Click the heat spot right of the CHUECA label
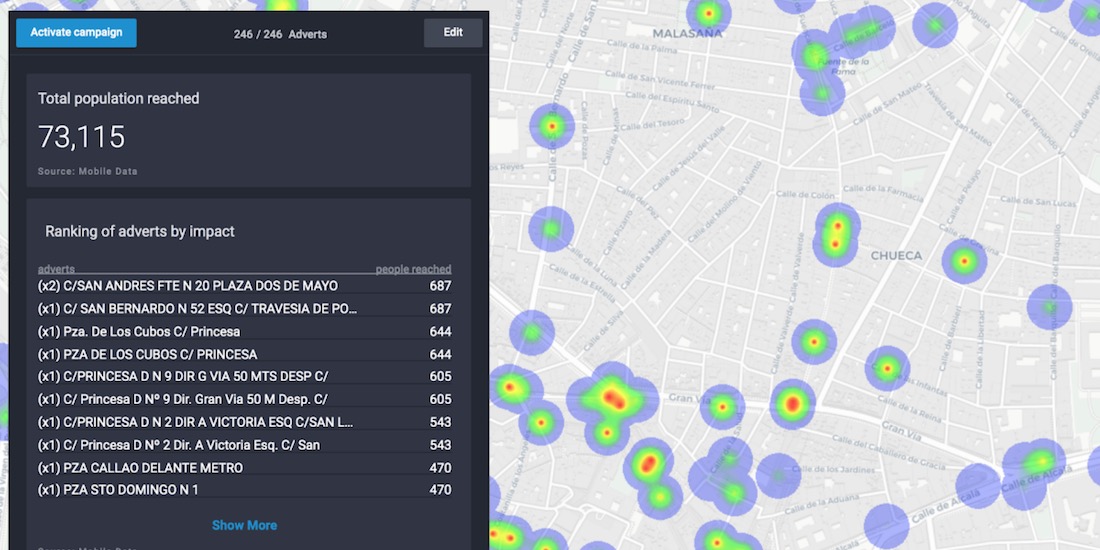The height and width of the screenshot is (550, 1100). click(964, 261)
